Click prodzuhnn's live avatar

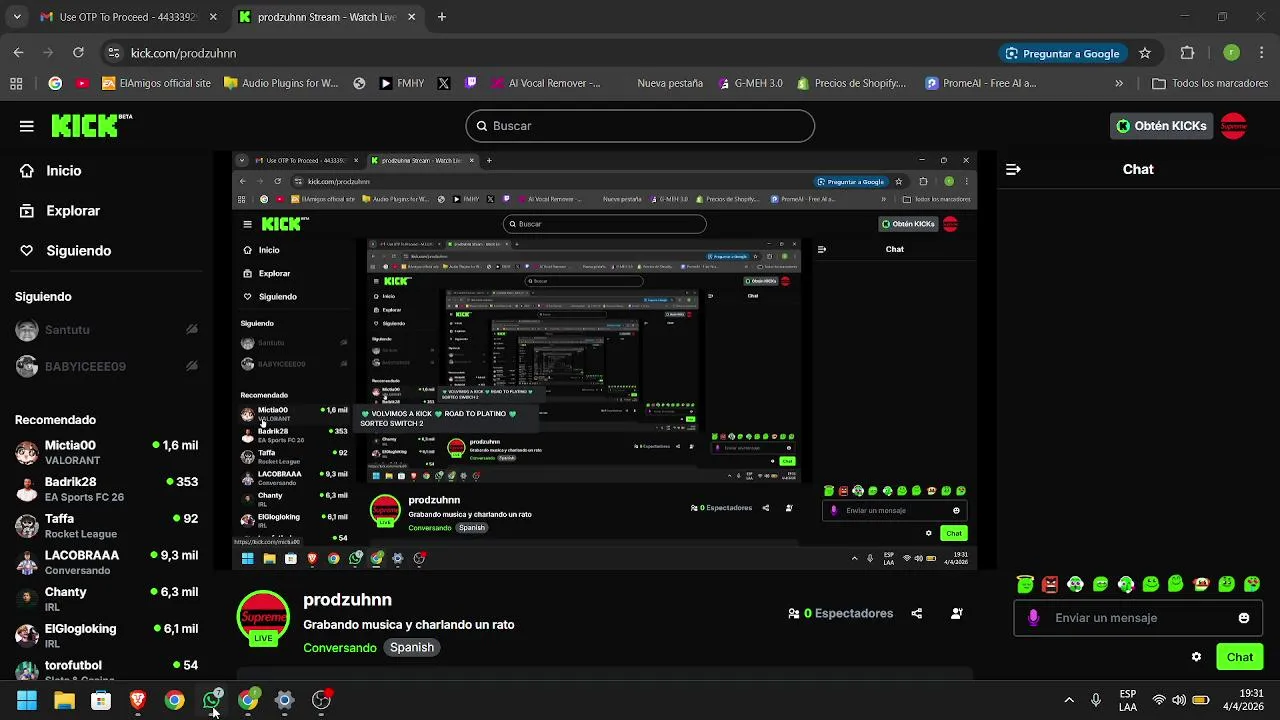click(263, 618)
